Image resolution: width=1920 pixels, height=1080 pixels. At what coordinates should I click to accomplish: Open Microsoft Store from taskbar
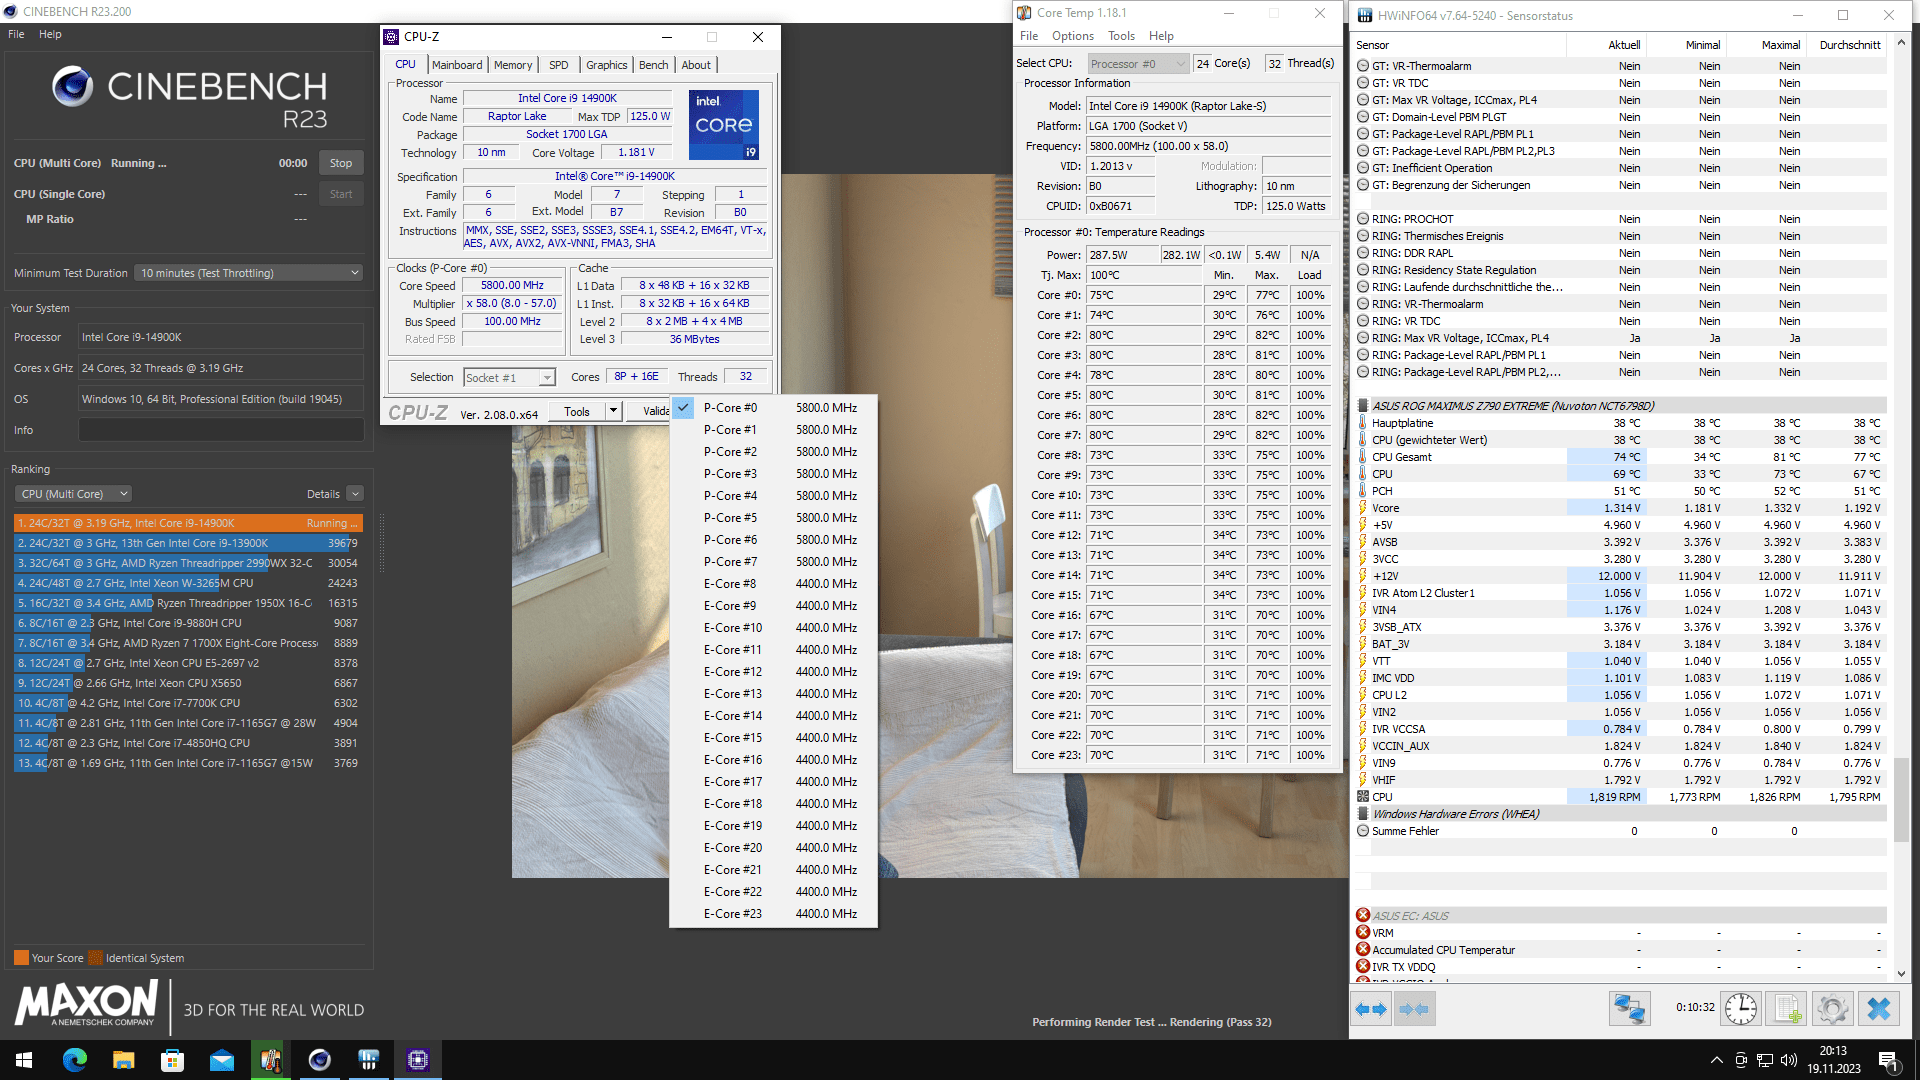(172, 1060)
